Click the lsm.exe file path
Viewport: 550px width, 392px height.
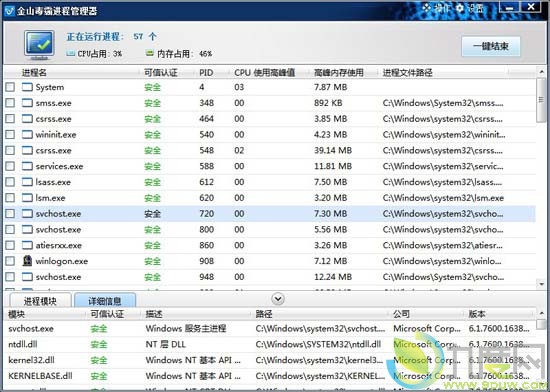coord(443,198)
